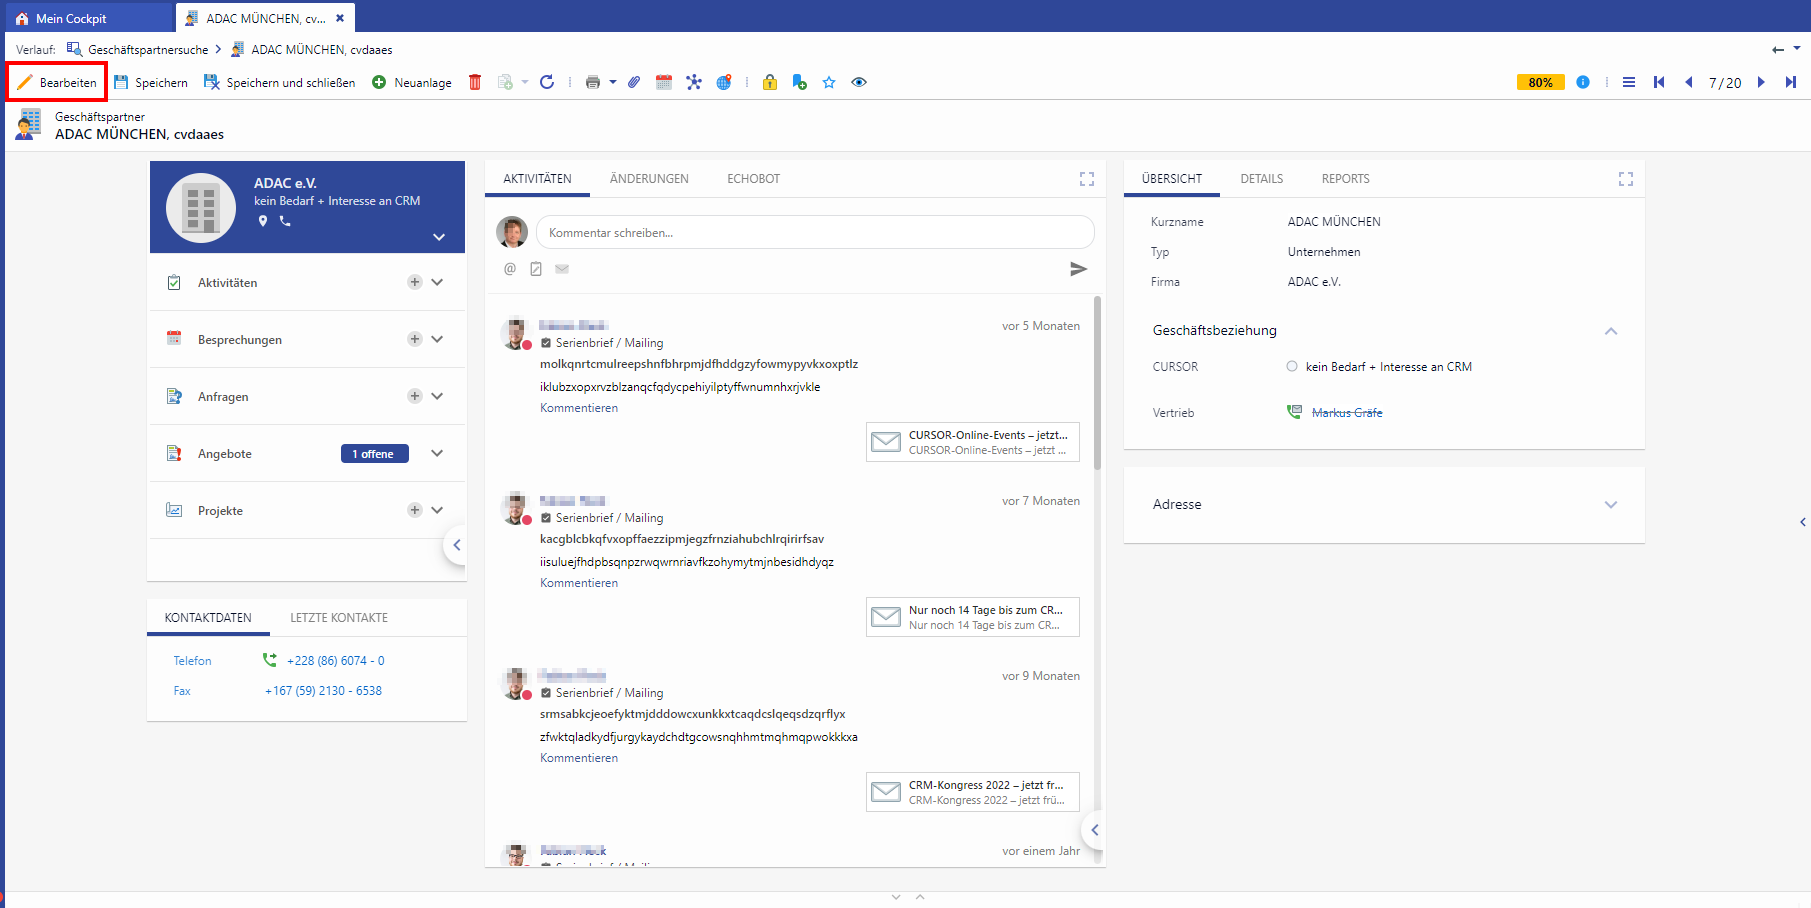Click the Speichern und schließen button
The width and height of the screenshot is (1811, 908).
(x=280, y=82)
